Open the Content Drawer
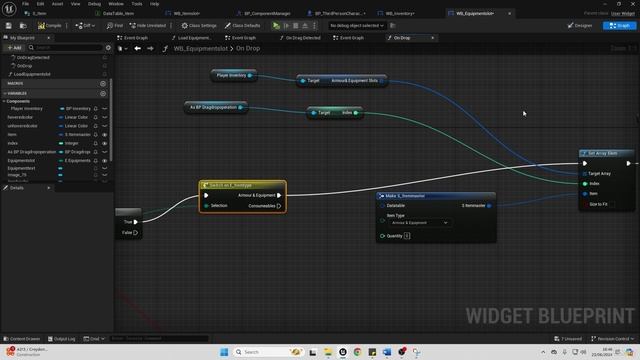640x360 pixels. click(22, 339)
